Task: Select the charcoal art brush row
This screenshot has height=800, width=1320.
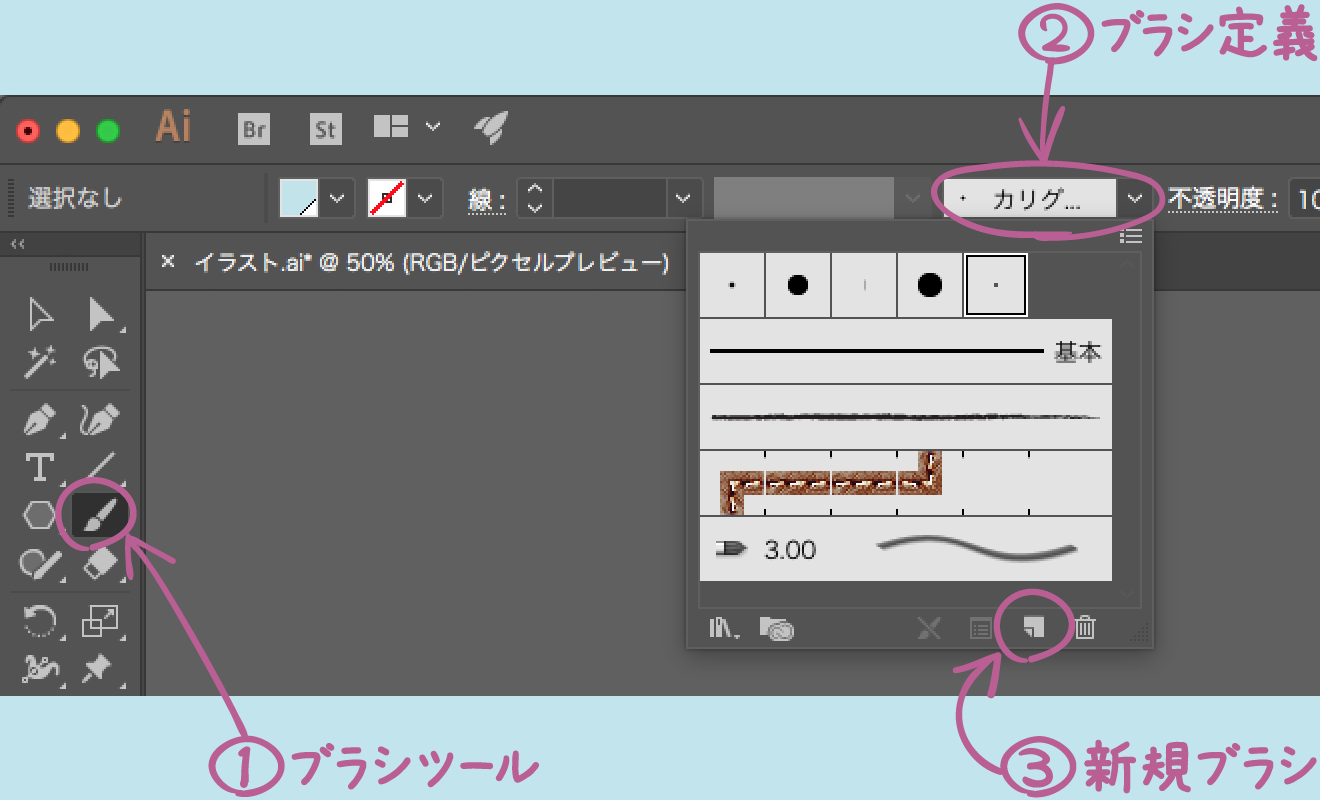Action: pos(906,417)
